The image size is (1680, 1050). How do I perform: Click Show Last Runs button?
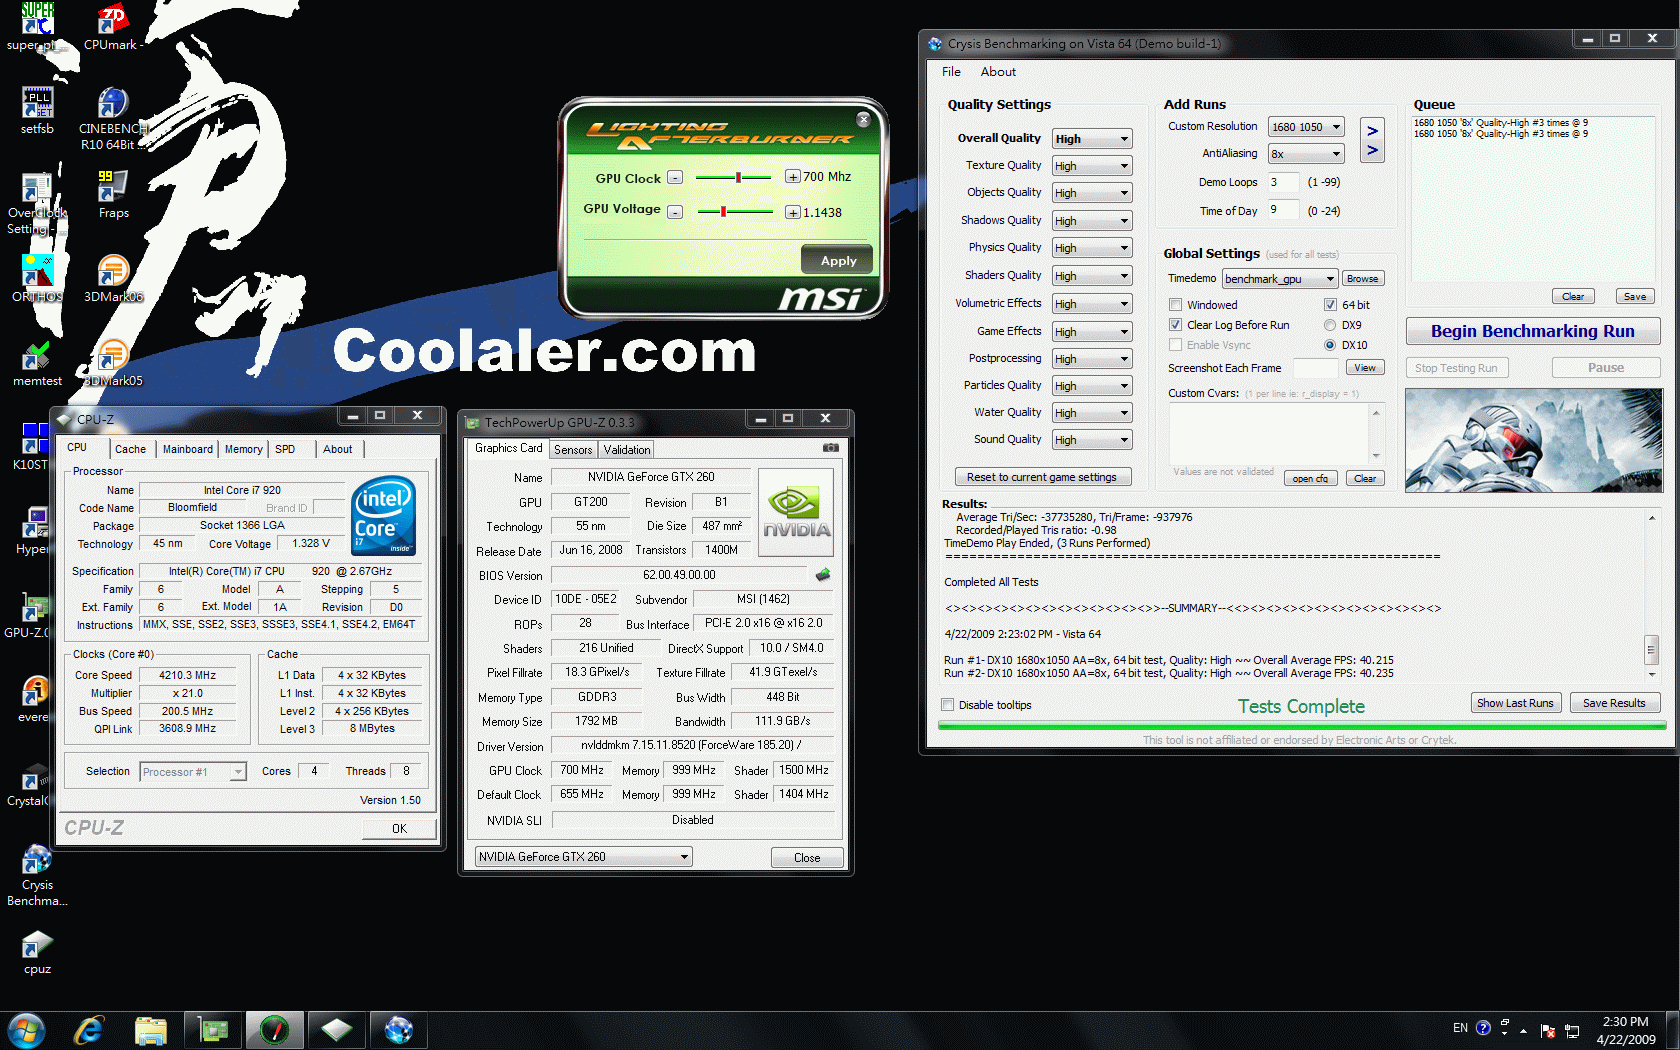coord(1515,703)
